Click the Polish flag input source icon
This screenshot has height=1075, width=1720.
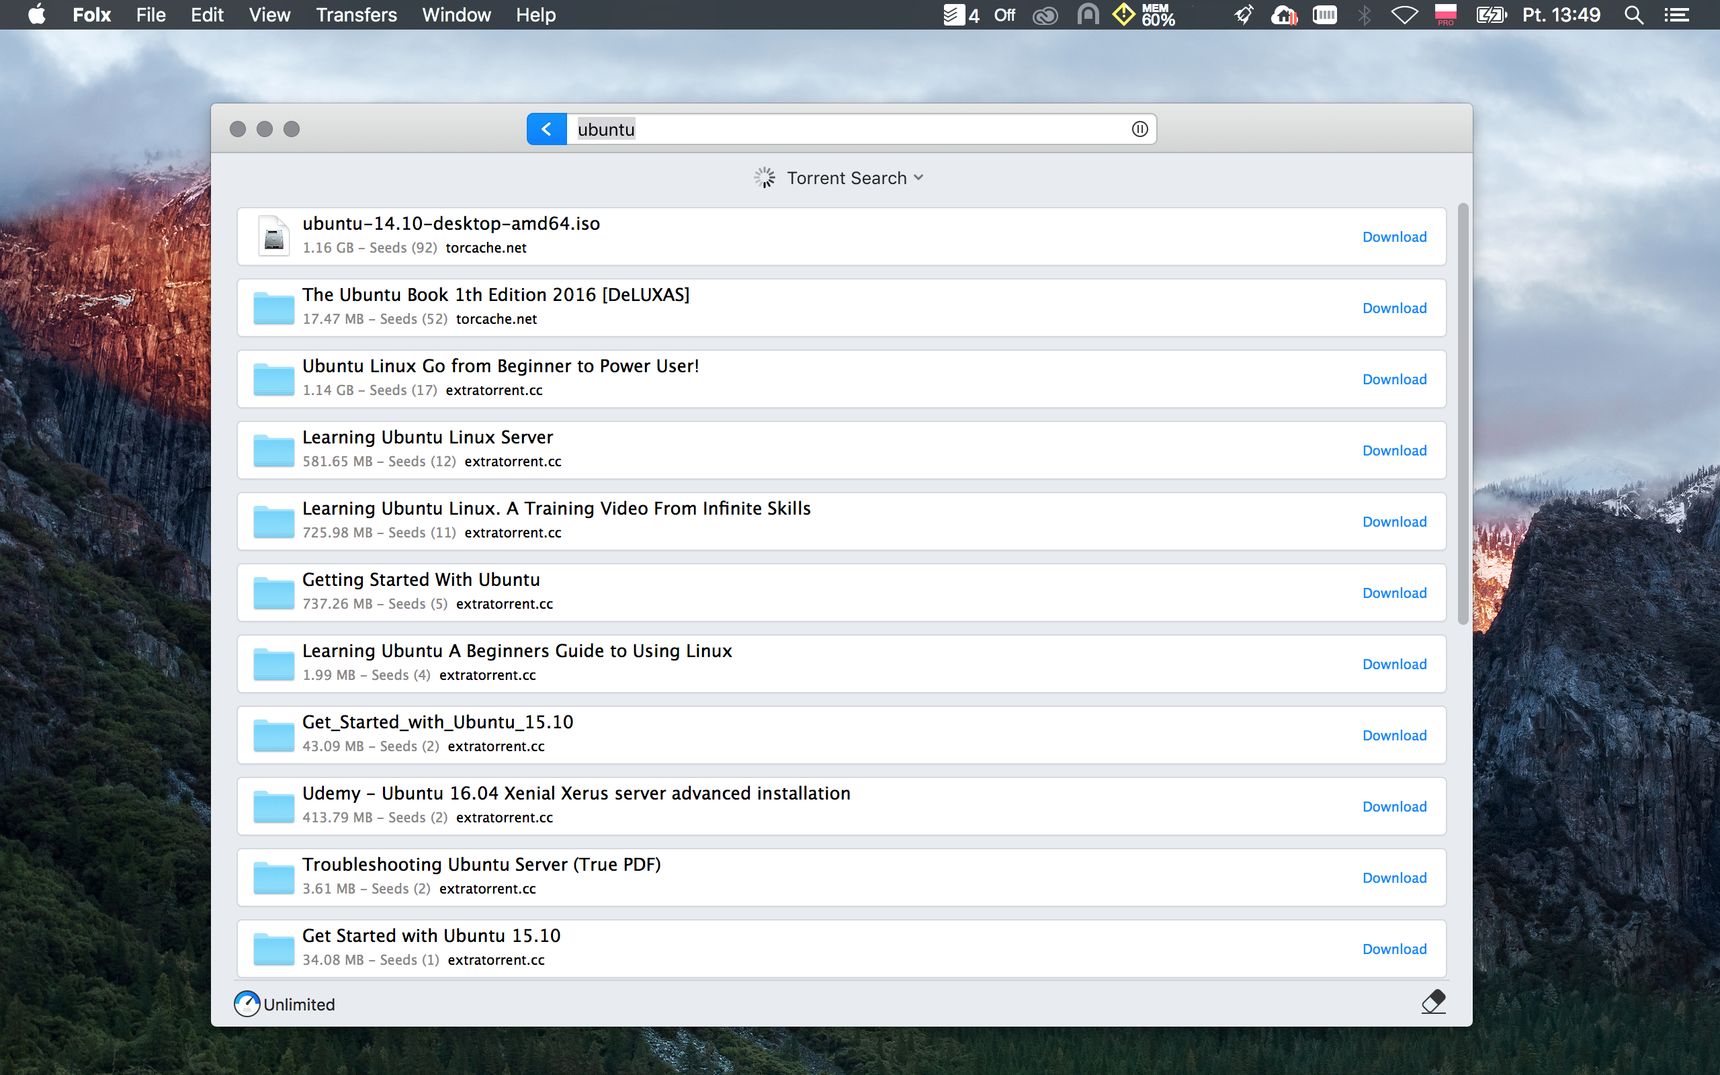pyautogui.click(x=1446, y=14)
